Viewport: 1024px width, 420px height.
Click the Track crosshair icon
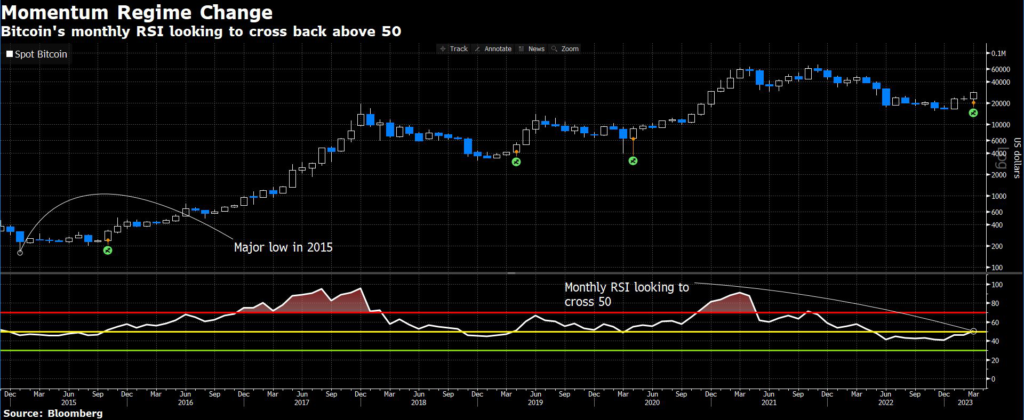click(444, 48)
